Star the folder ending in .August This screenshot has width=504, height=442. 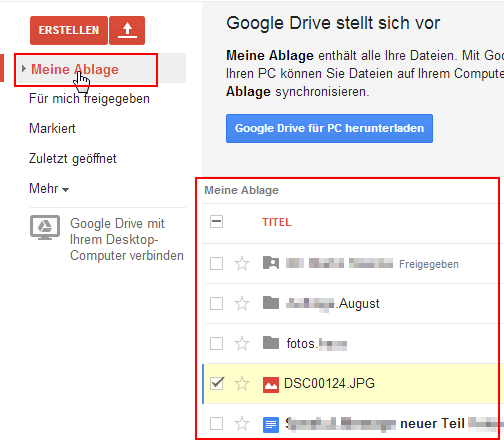coord(242,303)
